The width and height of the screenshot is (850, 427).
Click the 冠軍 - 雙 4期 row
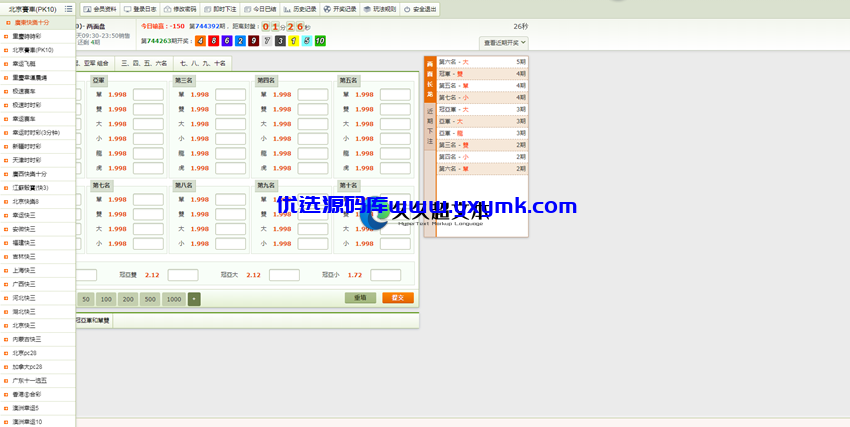coord(482,74)
